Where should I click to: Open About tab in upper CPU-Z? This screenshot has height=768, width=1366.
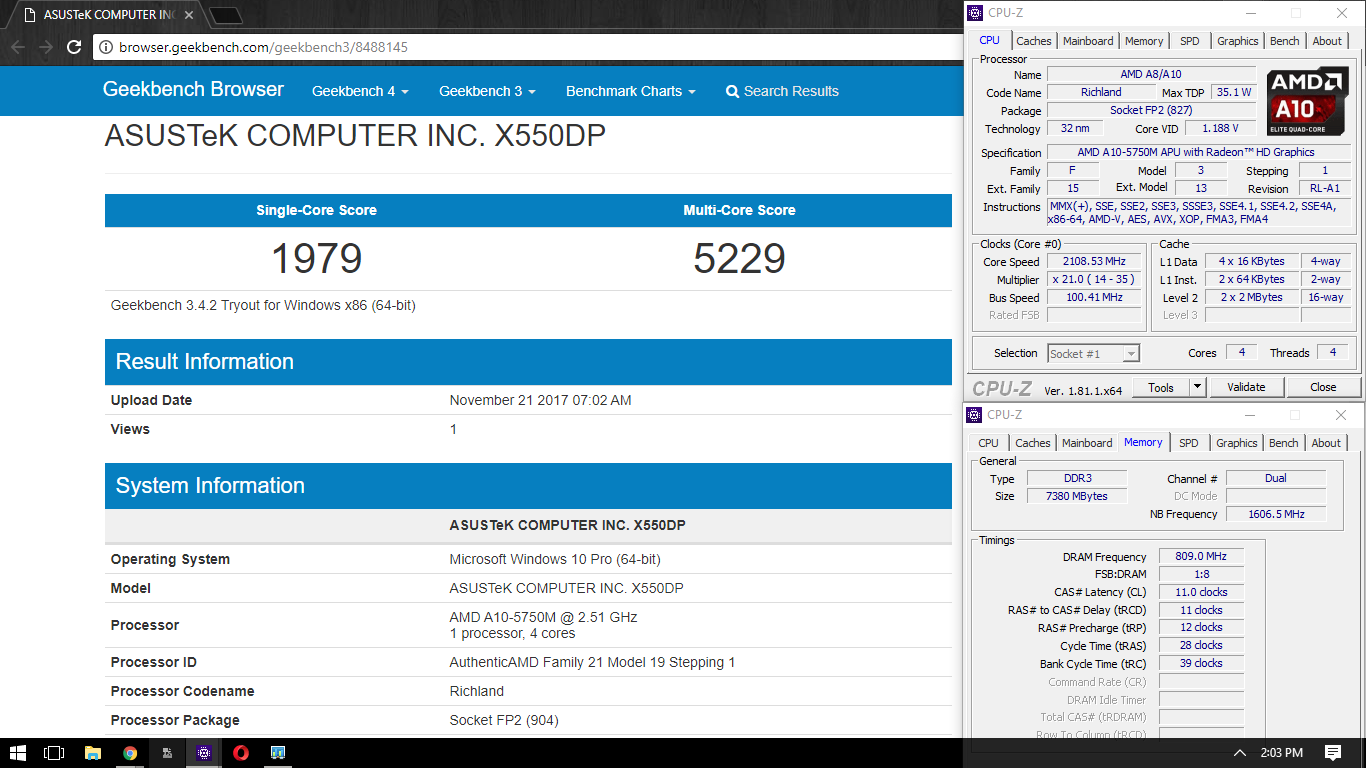(x=1327, y=41)
